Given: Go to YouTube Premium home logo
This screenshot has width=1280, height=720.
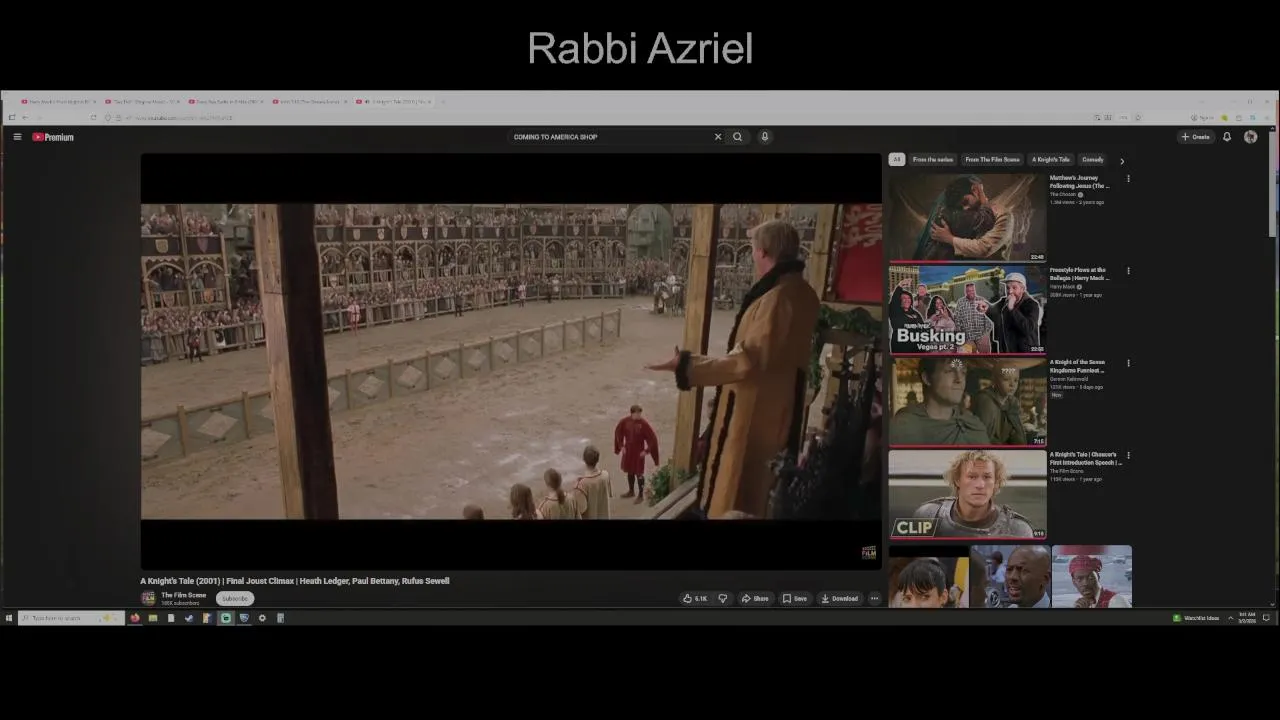Looking at the screenshot, I should [x=53, y=137].
